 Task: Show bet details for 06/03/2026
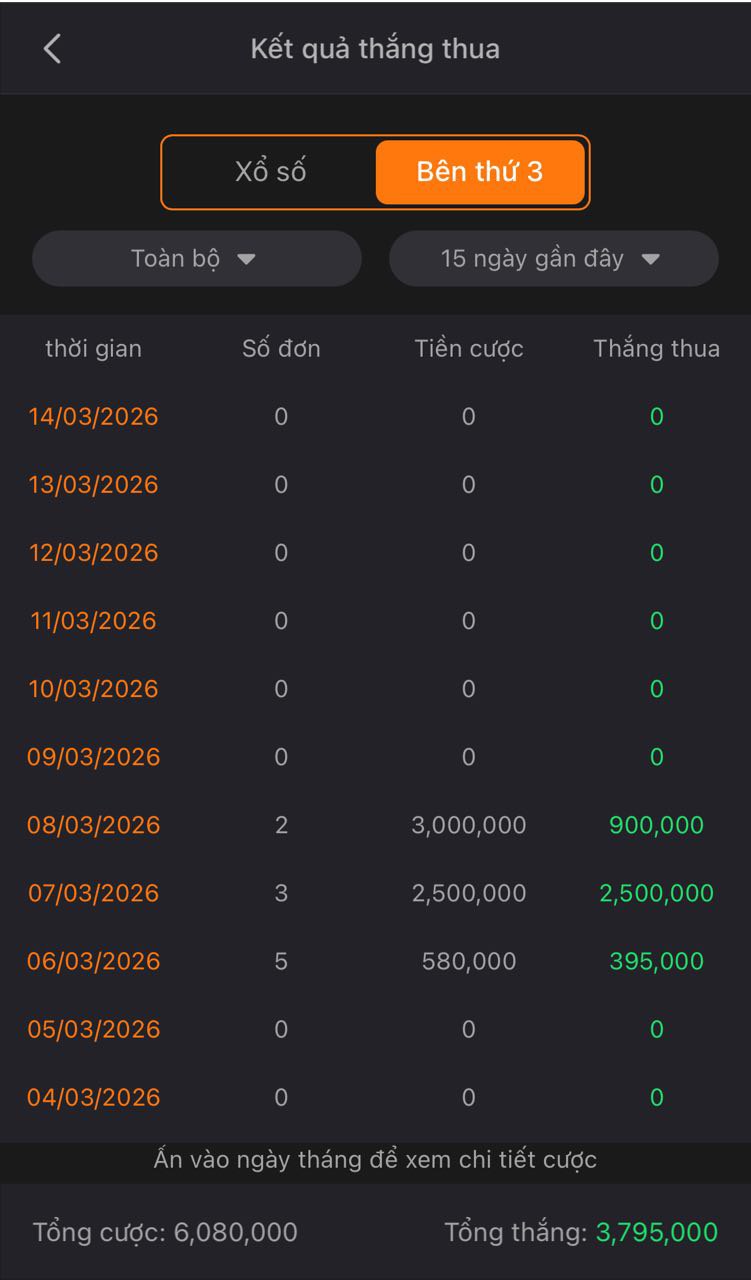click(x=93, y=961)
